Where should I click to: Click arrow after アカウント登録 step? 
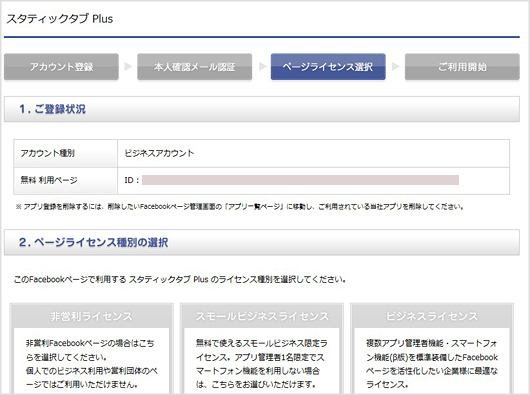pos(128,66)
